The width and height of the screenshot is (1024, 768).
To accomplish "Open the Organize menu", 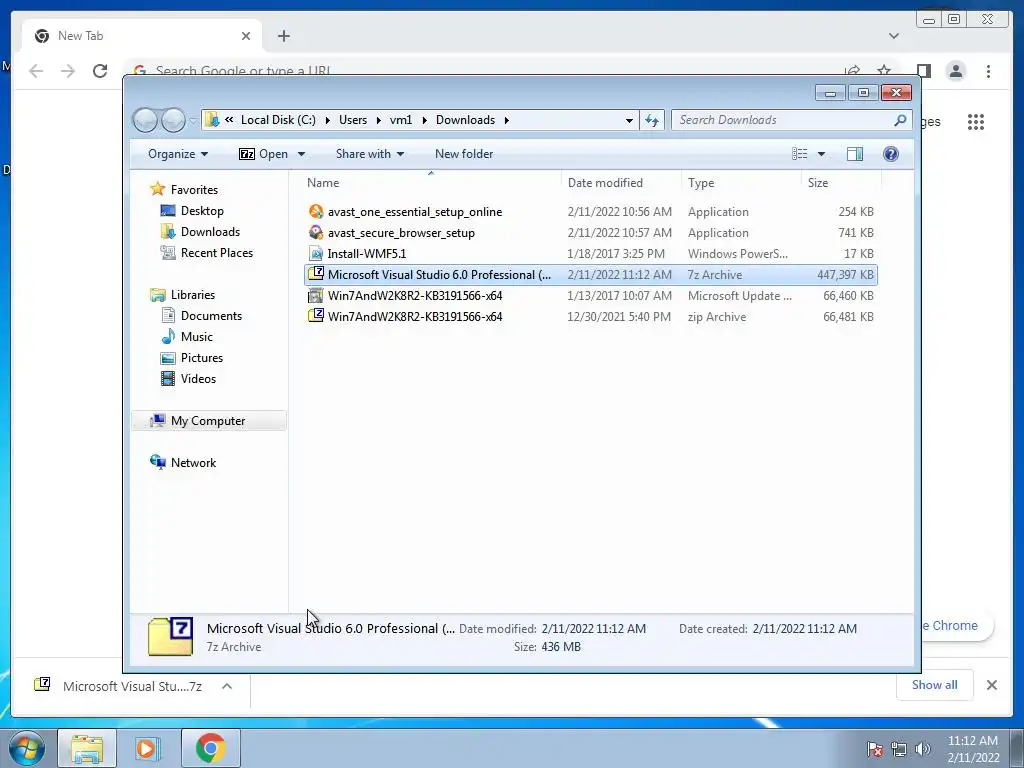I will [178, 154].
